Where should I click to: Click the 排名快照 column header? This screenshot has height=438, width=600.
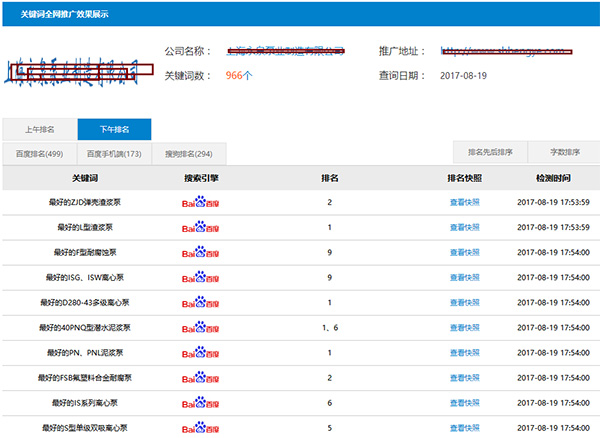(x=465, y=178)
